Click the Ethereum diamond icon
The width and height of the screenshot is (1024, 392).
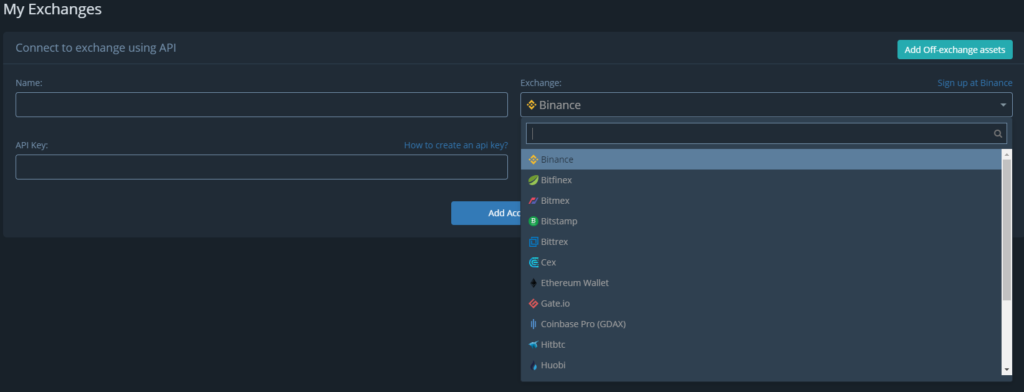(x=533, y=283)
